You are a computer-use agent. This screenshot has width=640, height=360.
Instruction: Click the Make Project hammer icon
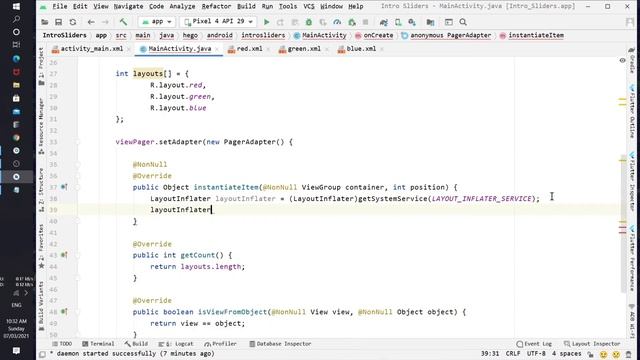tap(123, 22)
